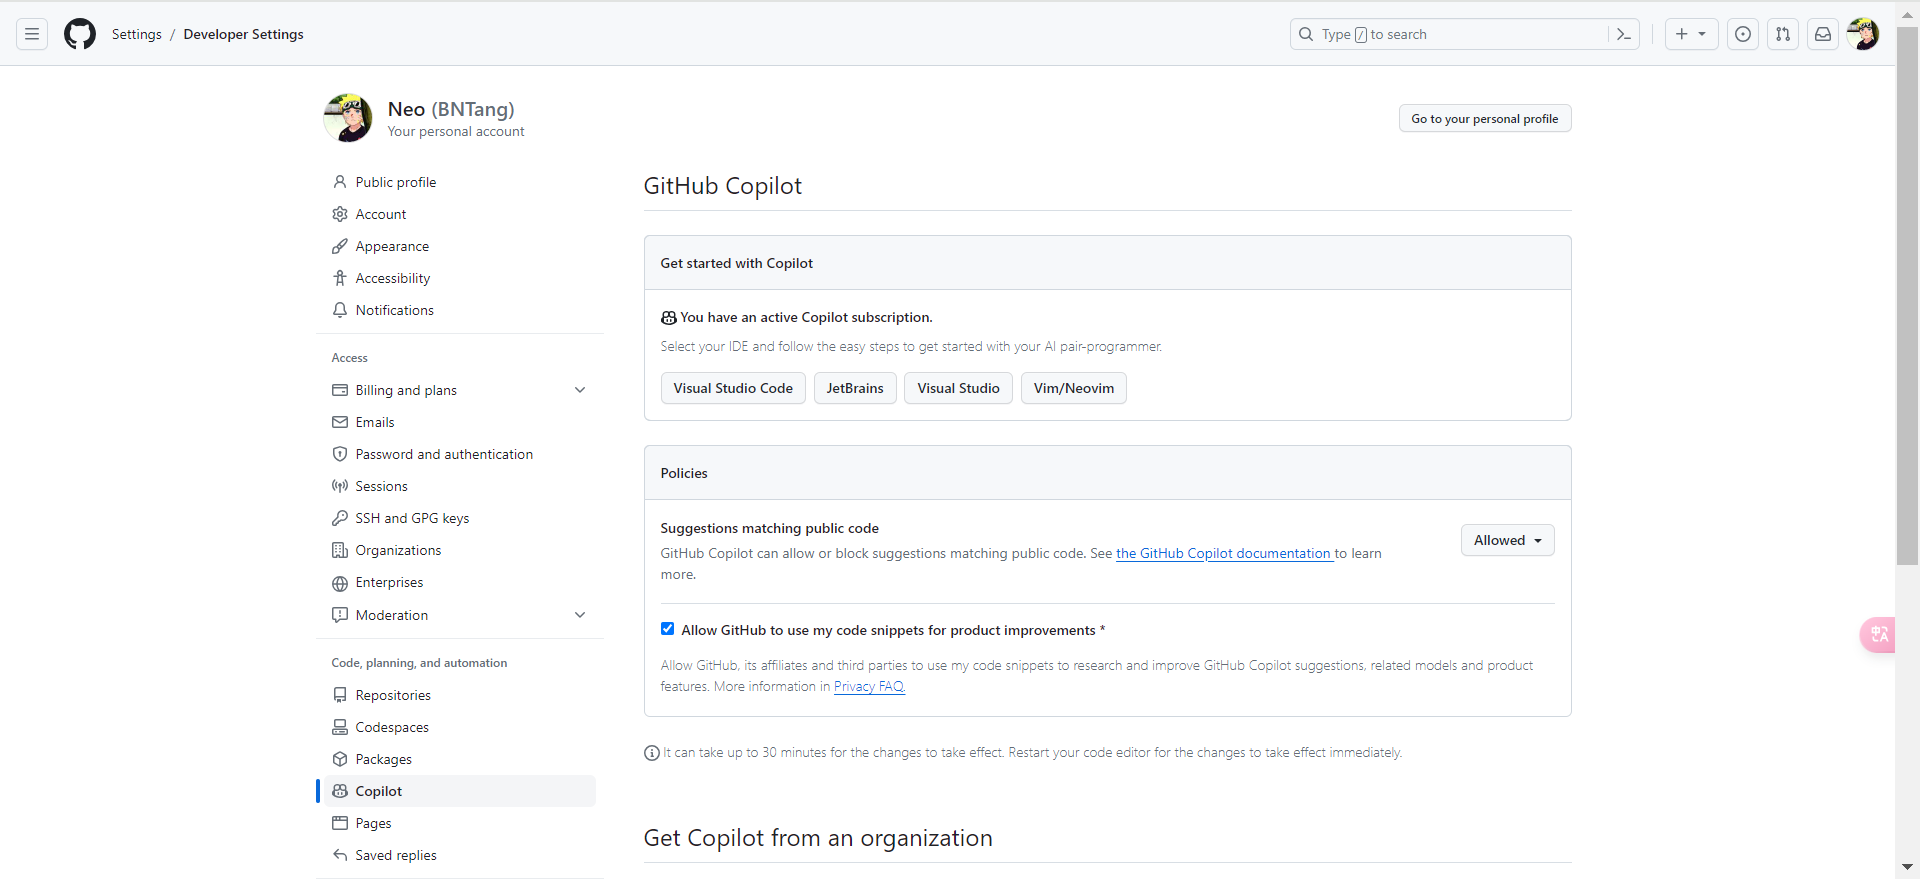Click Settings in the breadcrumb
1920x879 pixels.
tap(137, 34)
